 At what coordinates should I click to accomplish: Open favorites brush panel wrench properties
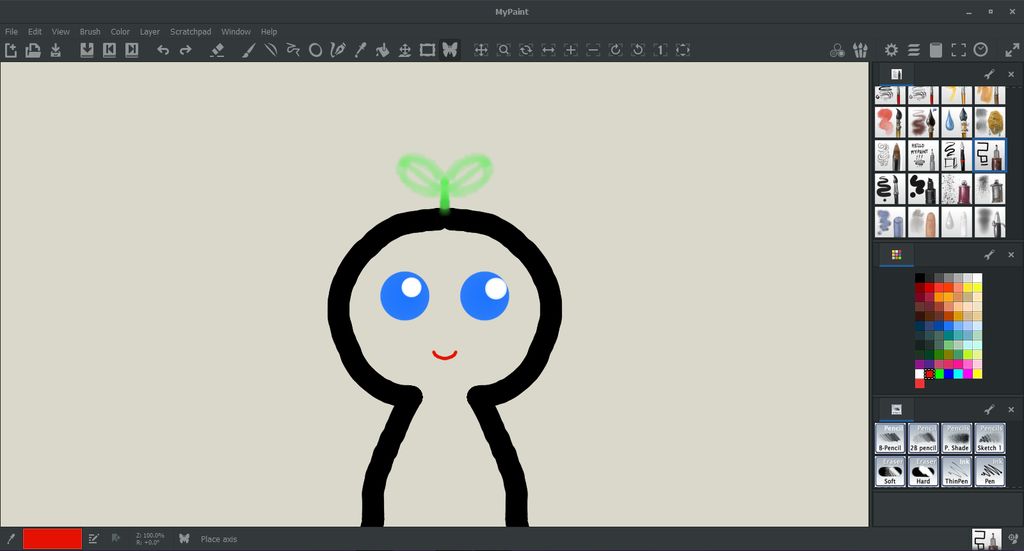(x=989, y=409)
